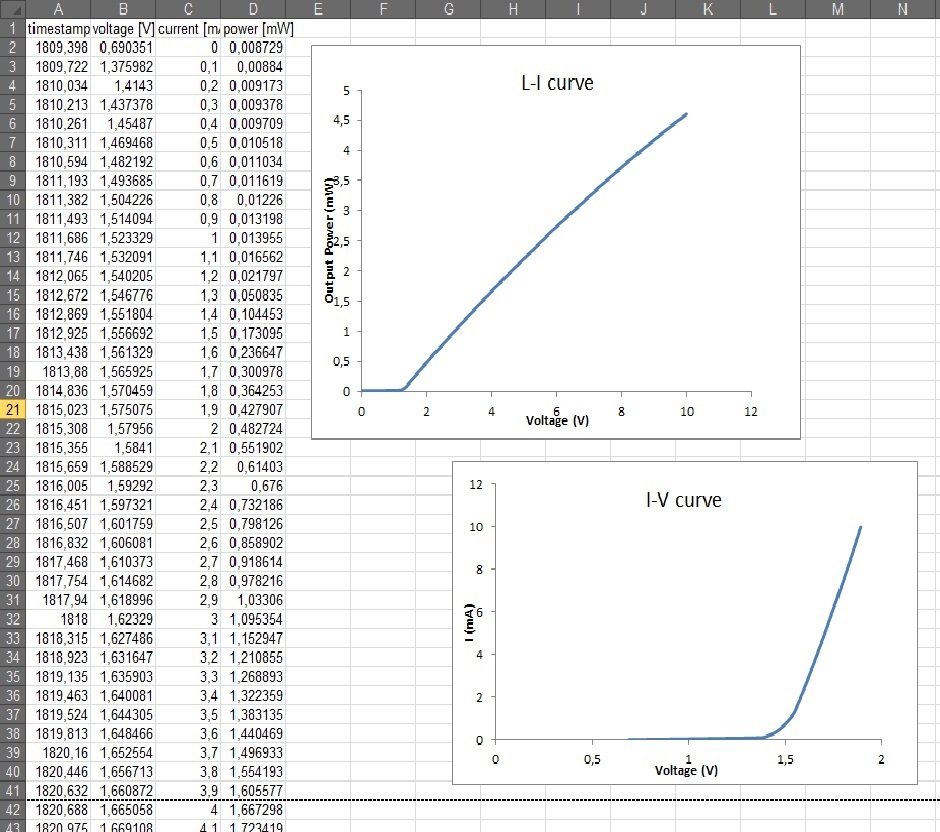
Task: Select voltage cell 1,375982
Action: tap(123, 67)
